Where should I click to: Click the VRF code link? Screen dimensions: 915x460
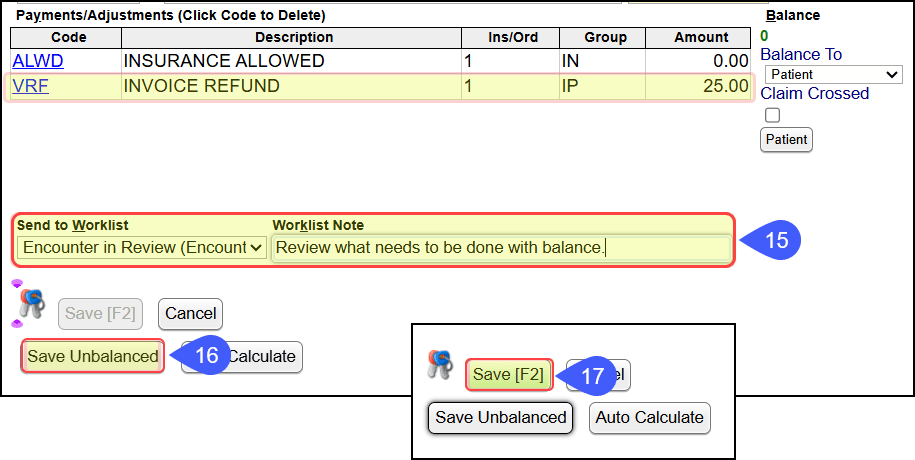30,86
